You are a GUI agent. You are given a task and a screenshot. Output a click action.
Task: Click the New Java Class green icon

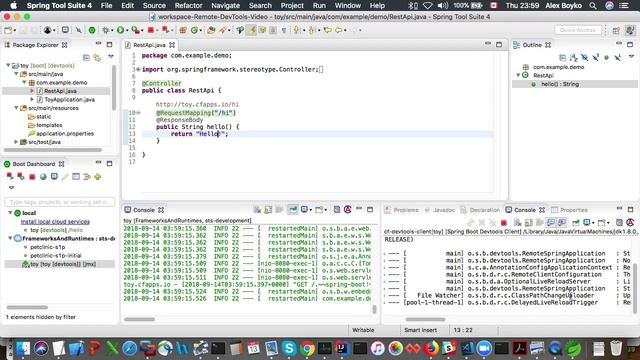[194, 30]
